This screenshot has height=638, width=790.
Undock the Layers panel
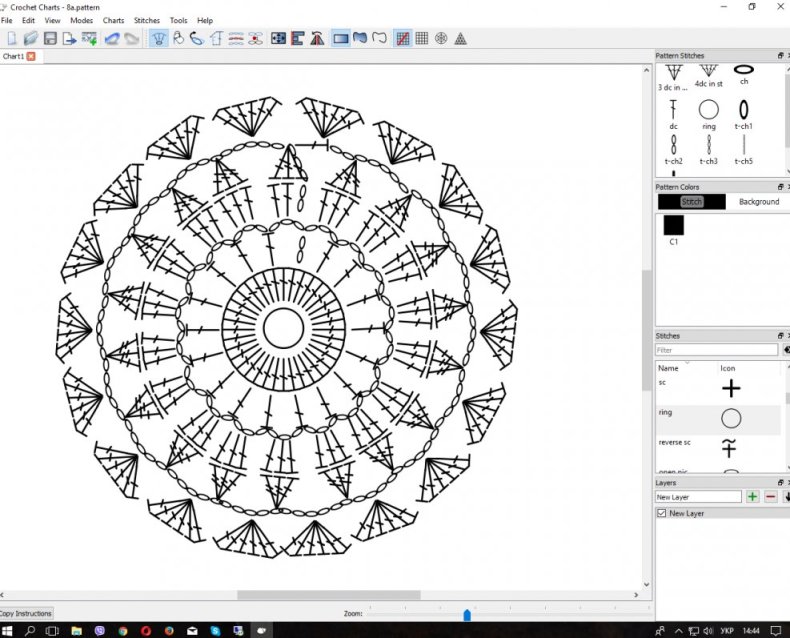coord(780,482)
